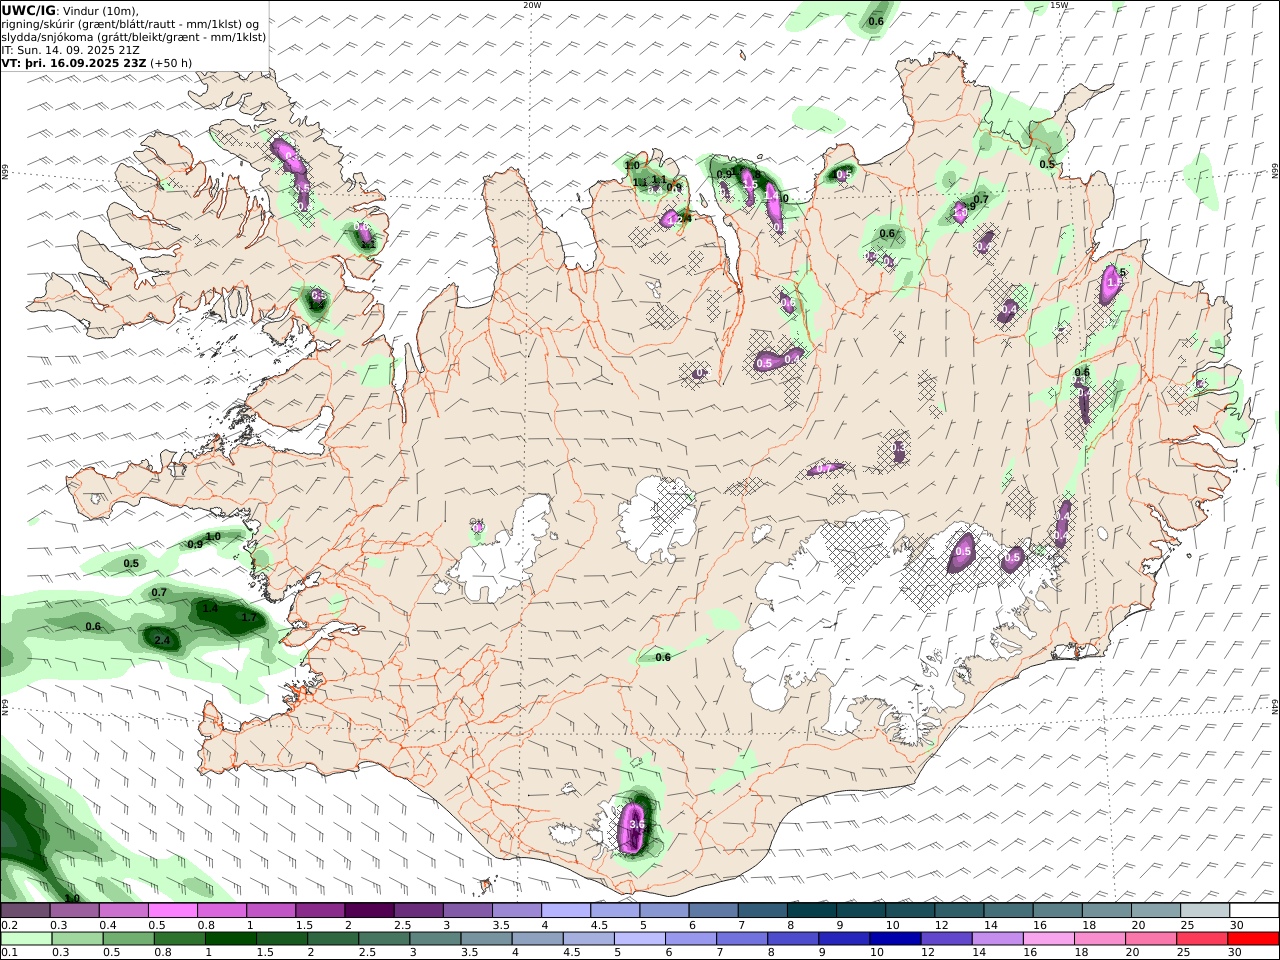1280x960 pixels.
Task: Click the 20W longitude label at top
Action: 532,5
